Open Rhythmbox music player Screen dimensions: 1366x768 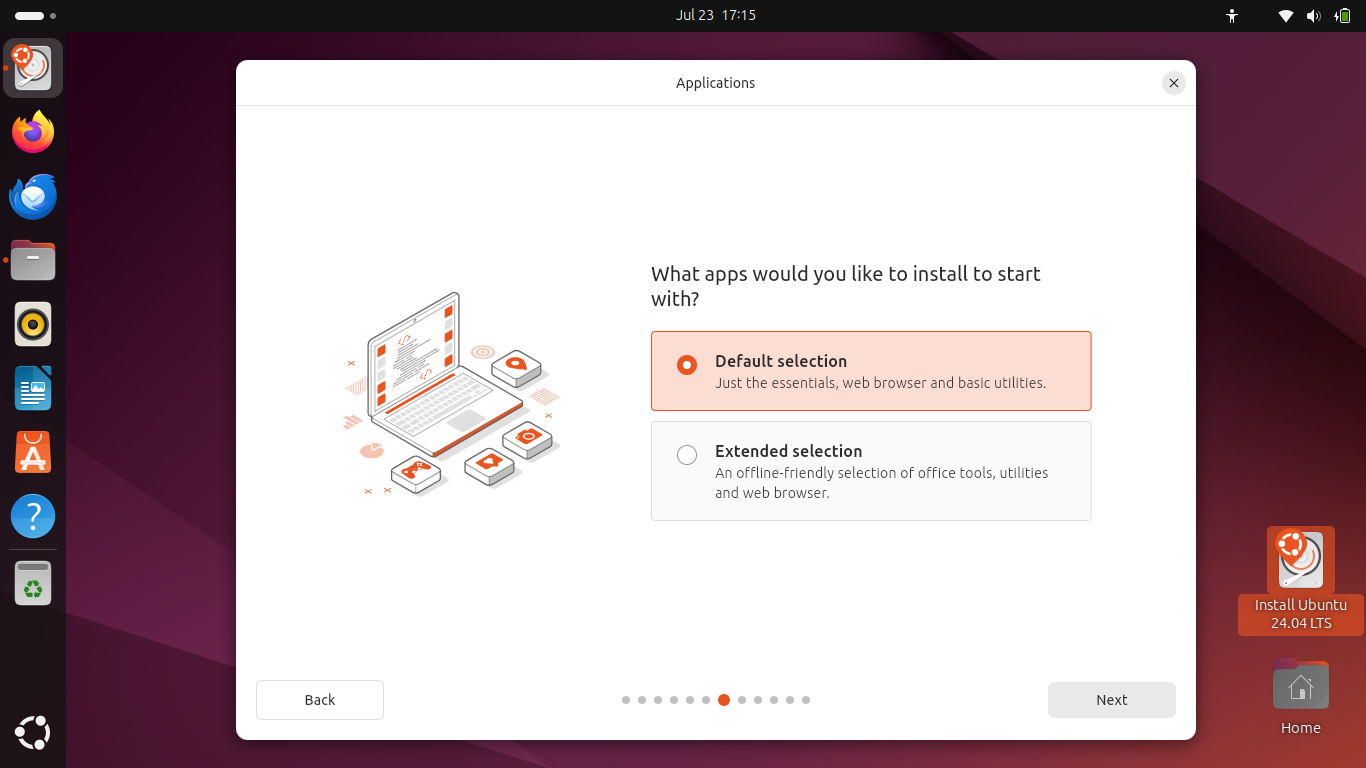pos(33,325)
